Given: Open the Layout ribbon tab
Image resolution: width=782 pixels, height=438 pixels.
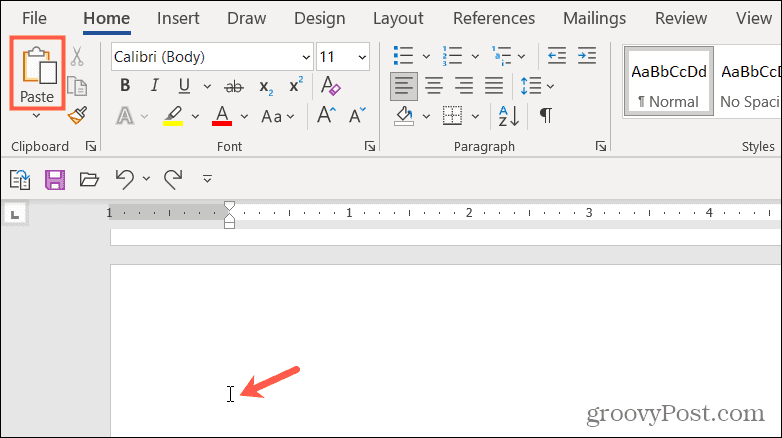Looking at the screenshot, I should point(398,18).
